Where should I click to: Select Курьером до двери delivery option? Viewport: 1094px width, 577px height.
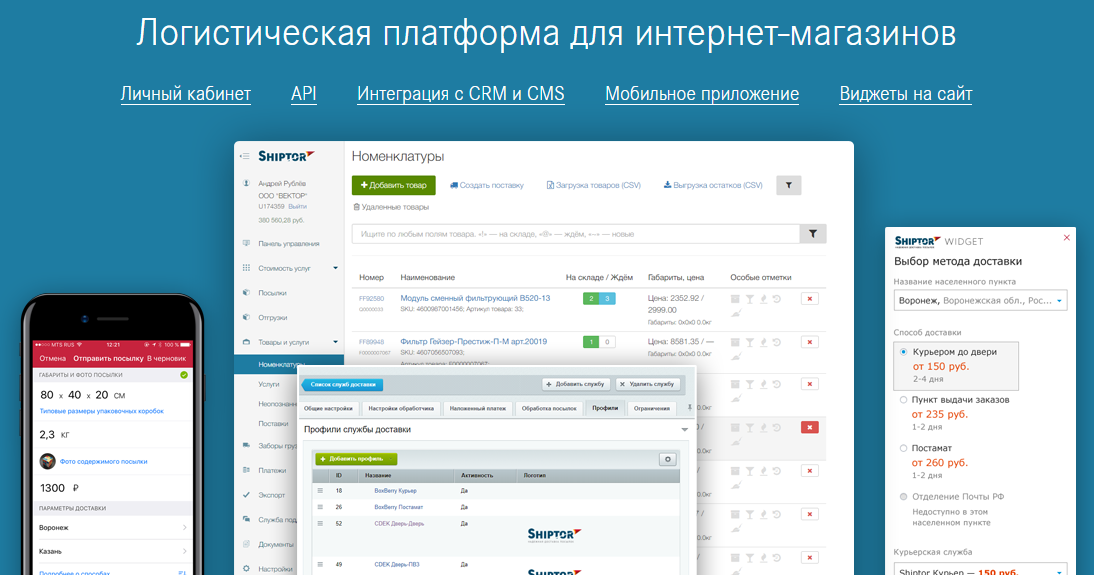point(904,352)
